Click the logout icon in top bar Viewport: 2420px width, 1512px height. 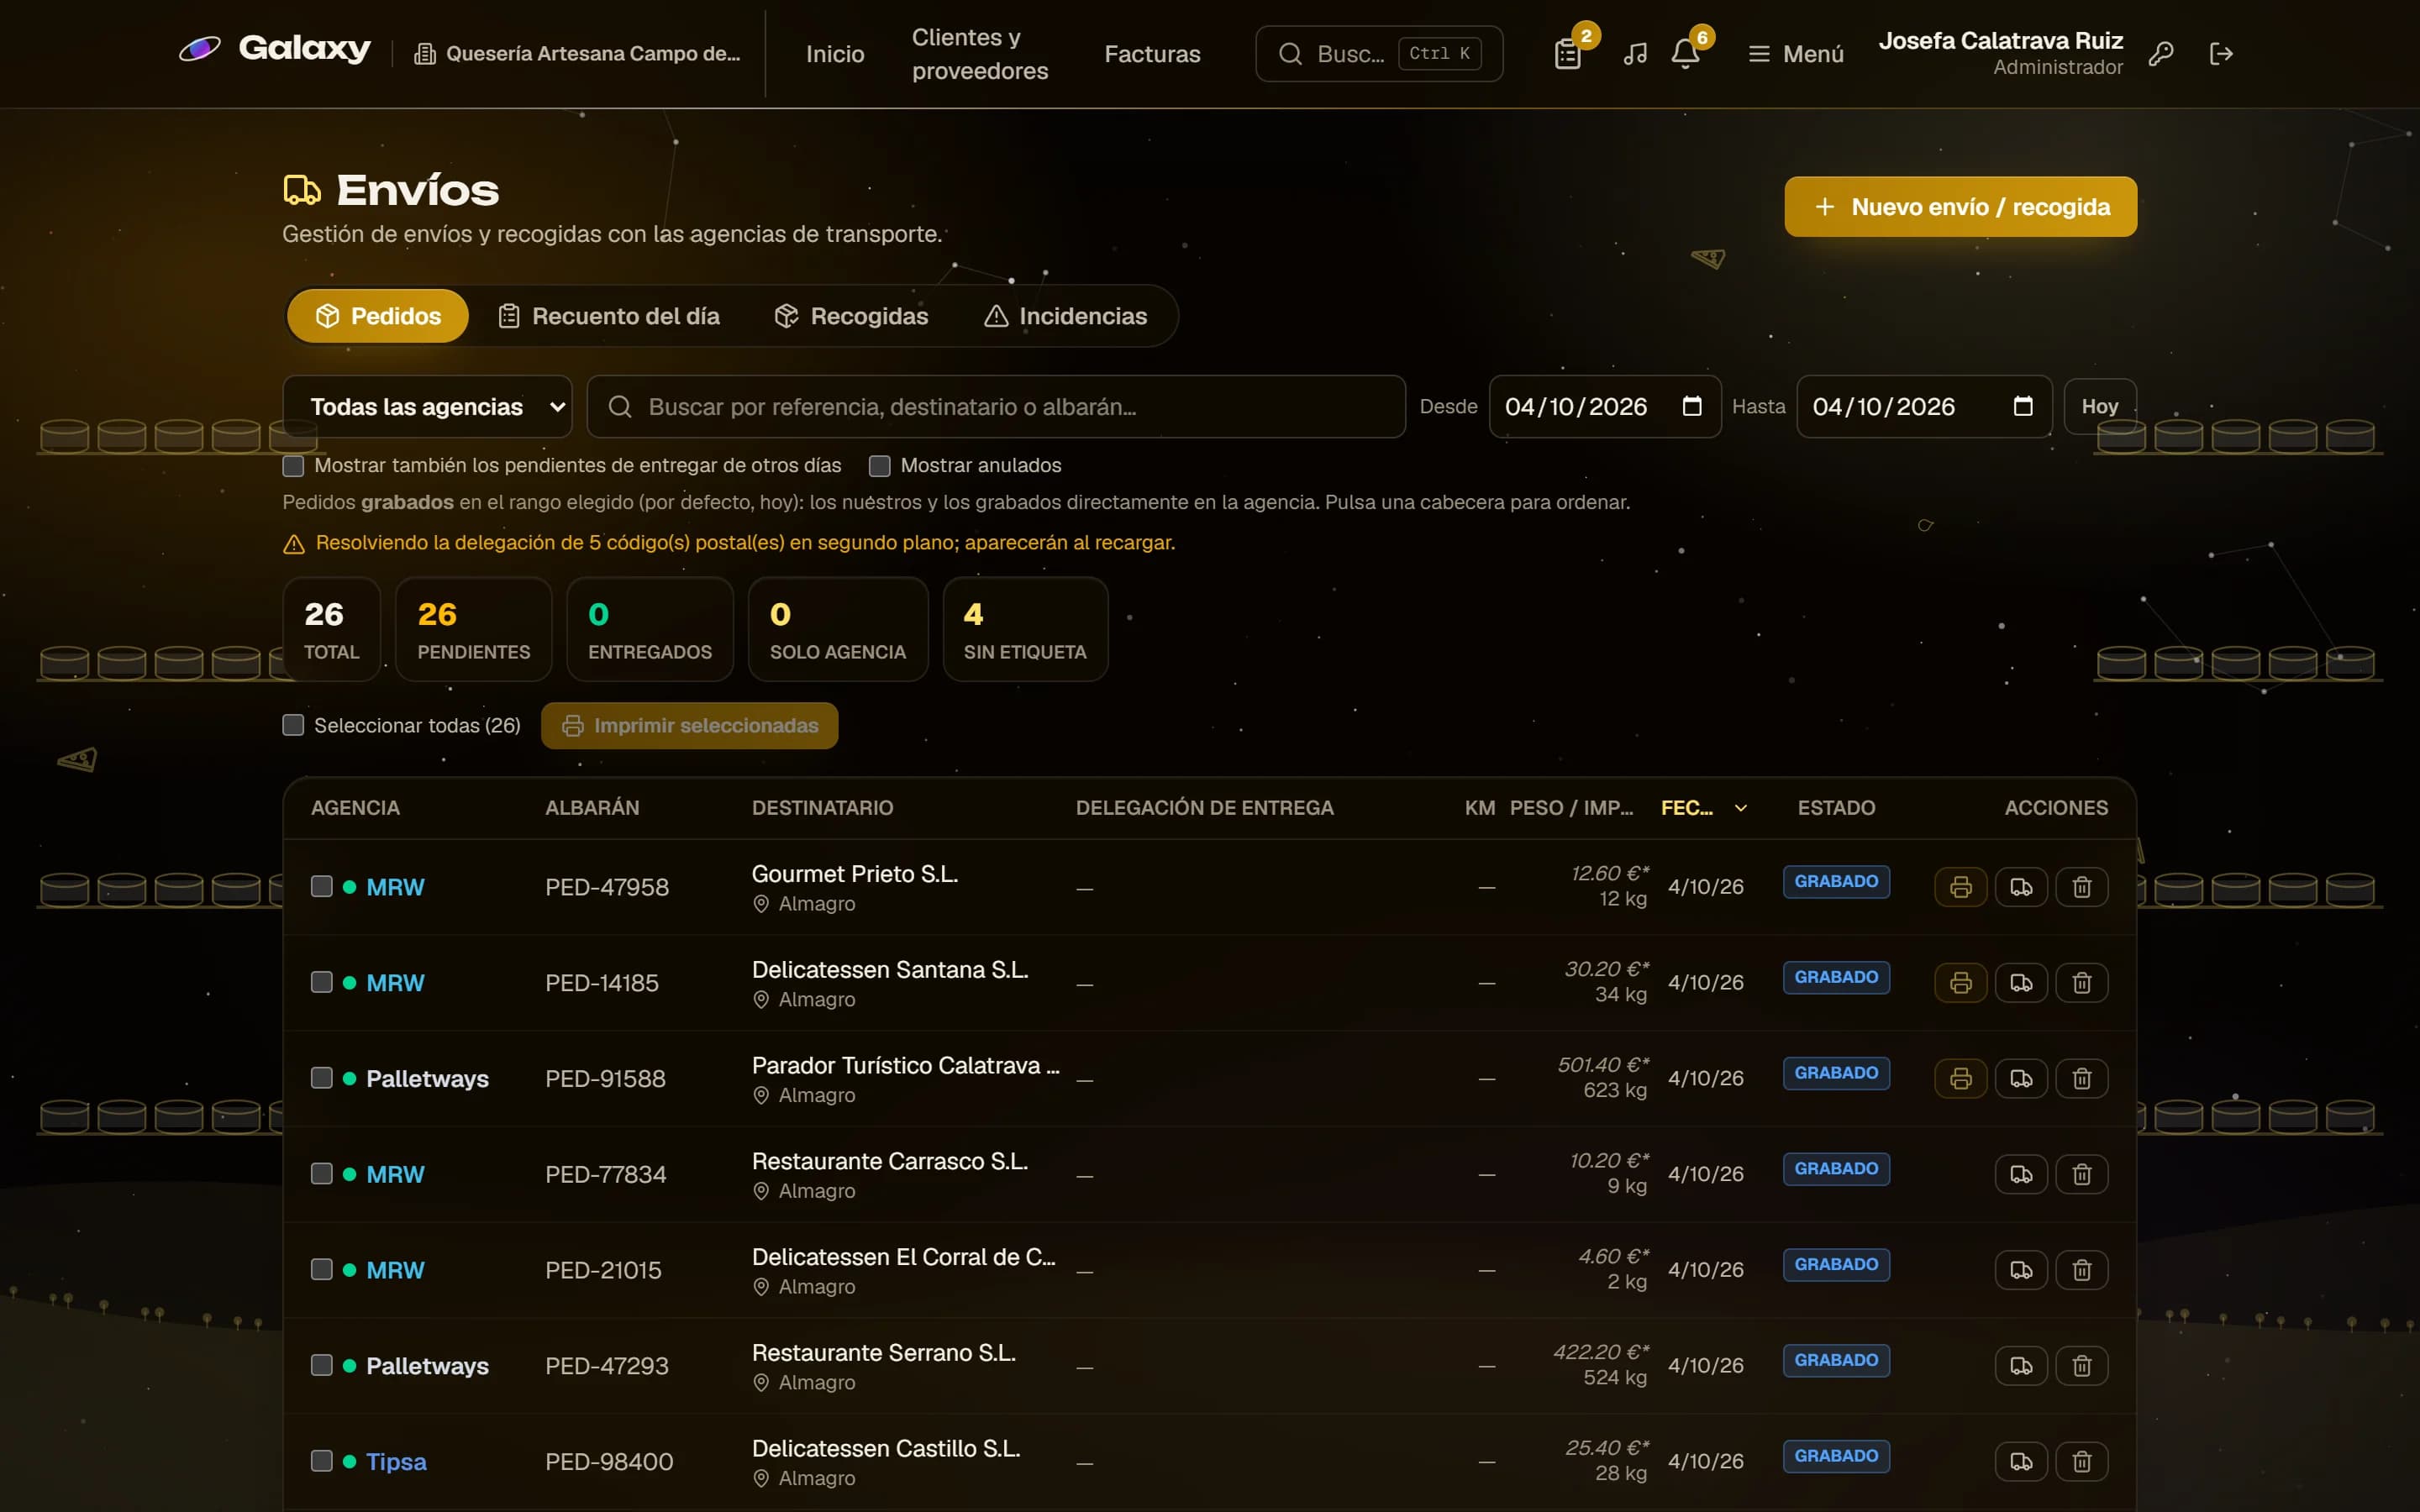2221,54
